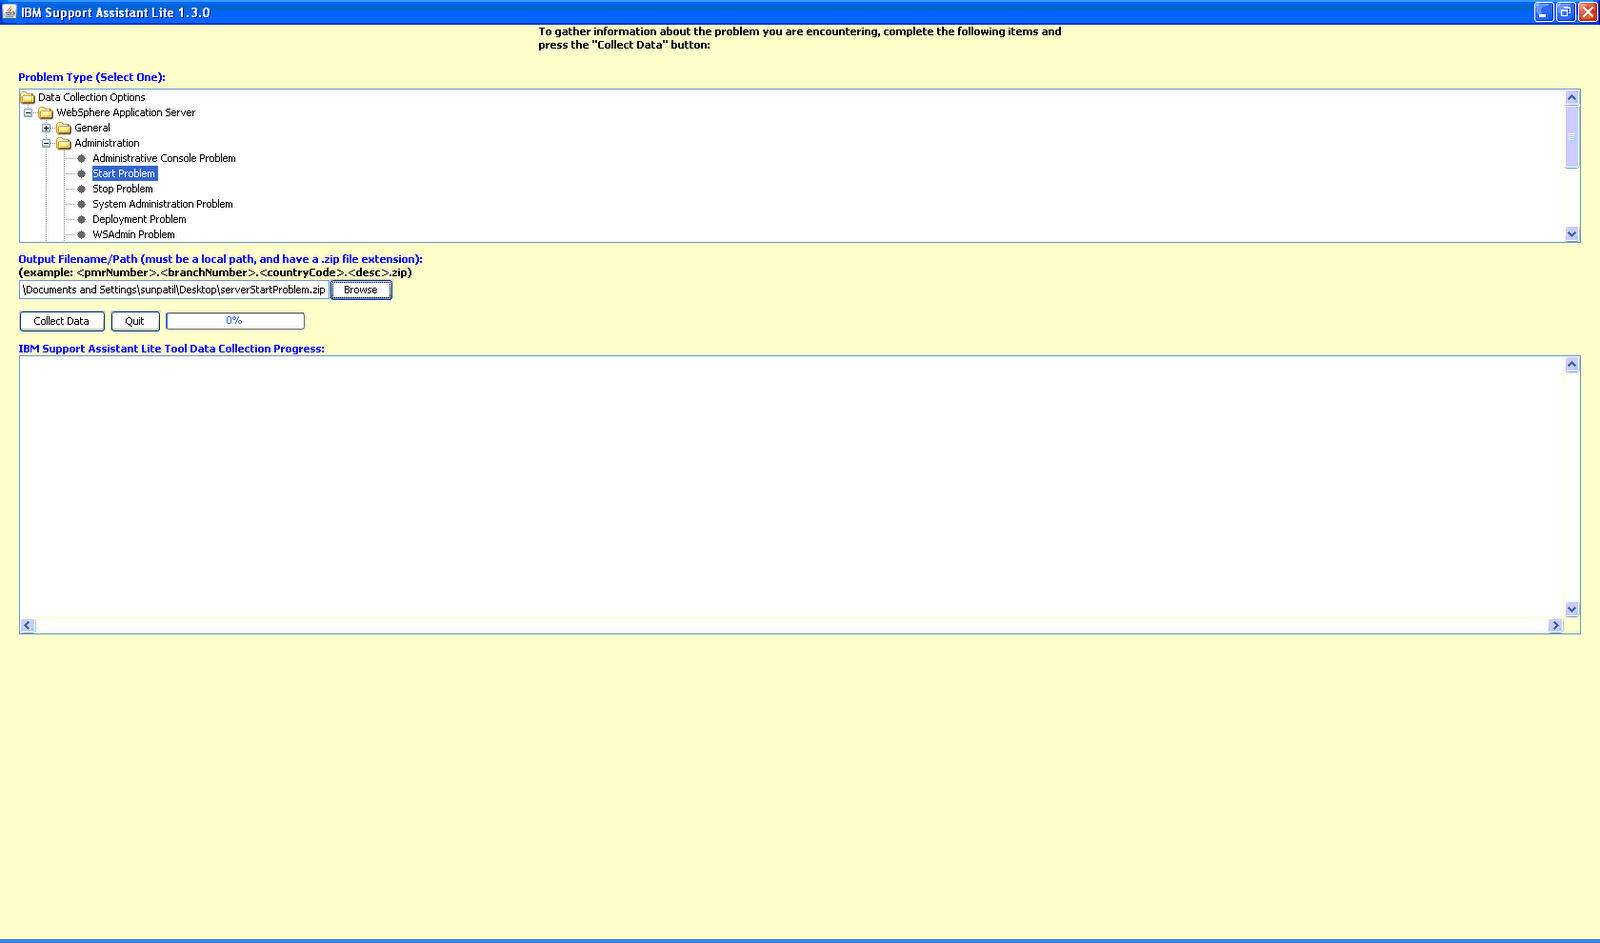This screenshot has width=1600, height=943.
Task: Select System Administration Problem item
Action: [x=163, y=204]
